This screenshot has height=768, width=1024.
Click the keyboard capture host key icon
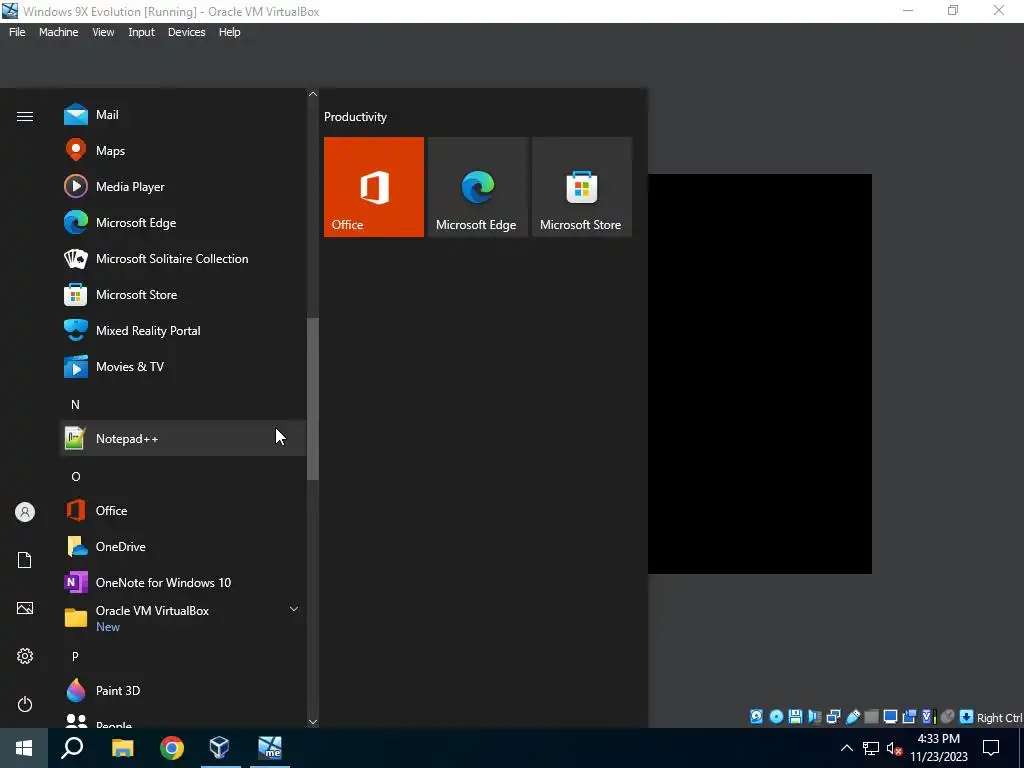pos(967,716)
